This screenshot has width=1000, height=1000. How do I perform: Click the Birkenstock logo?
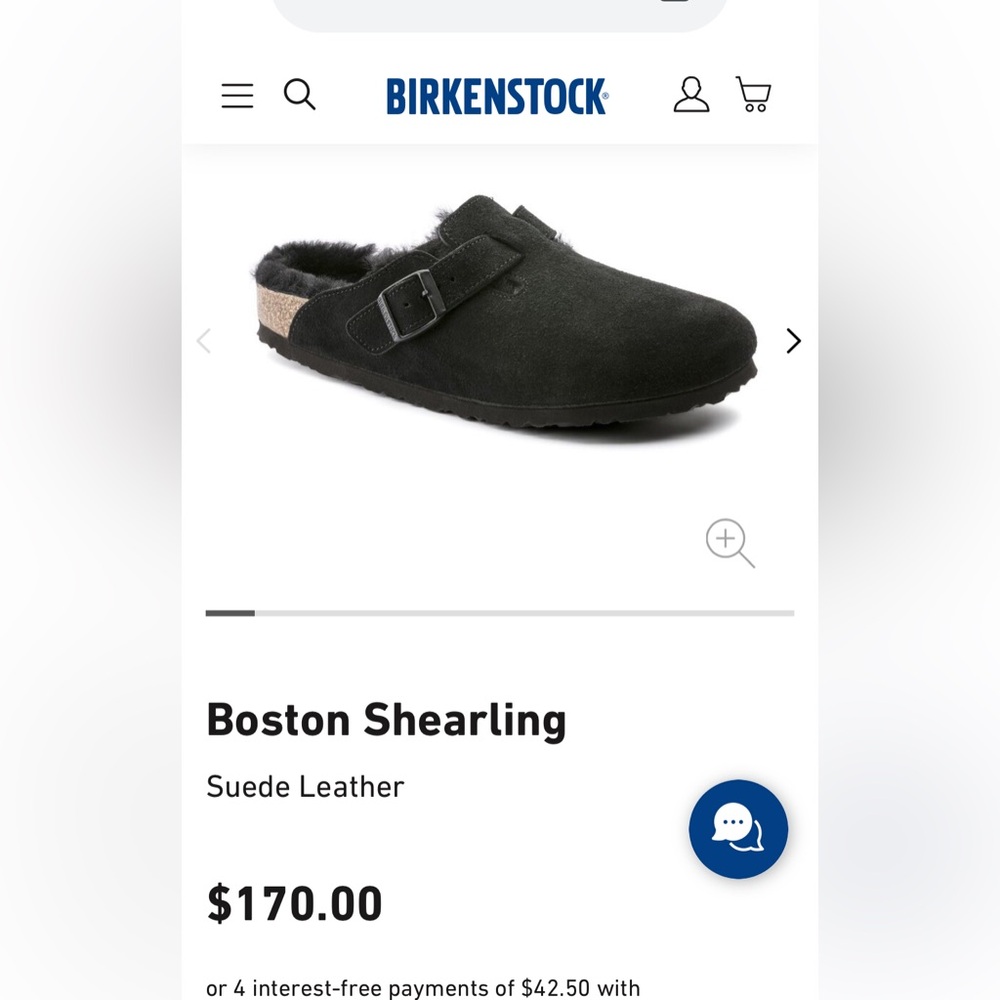tap(497, 93)
